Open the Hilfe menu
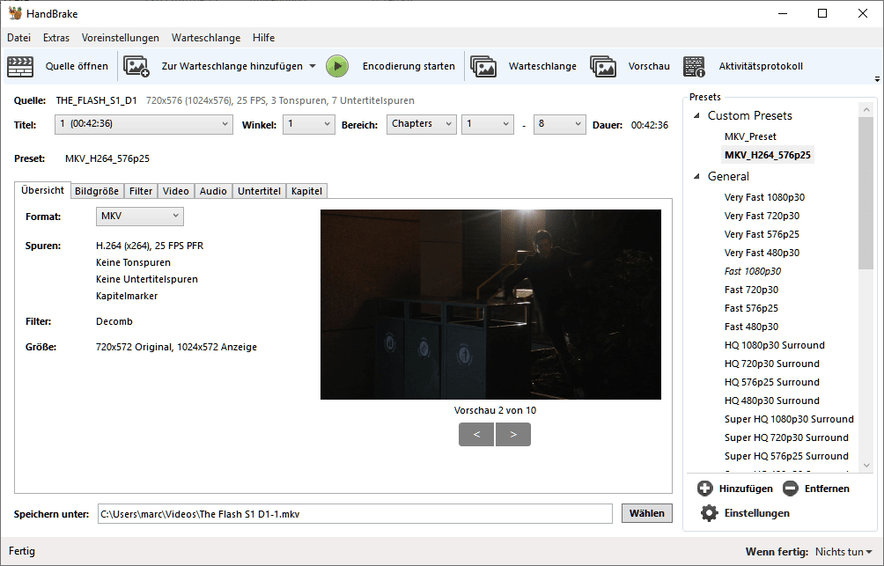Screen dimensions: 884x566 pyautogui.click(x=263, y=38)
